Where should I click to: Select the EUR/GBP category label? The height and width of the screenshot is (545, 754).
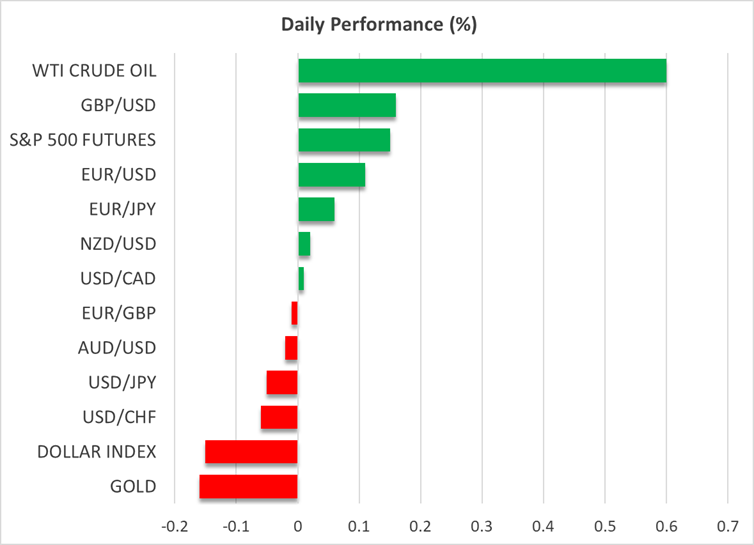[x=118, y=313]
